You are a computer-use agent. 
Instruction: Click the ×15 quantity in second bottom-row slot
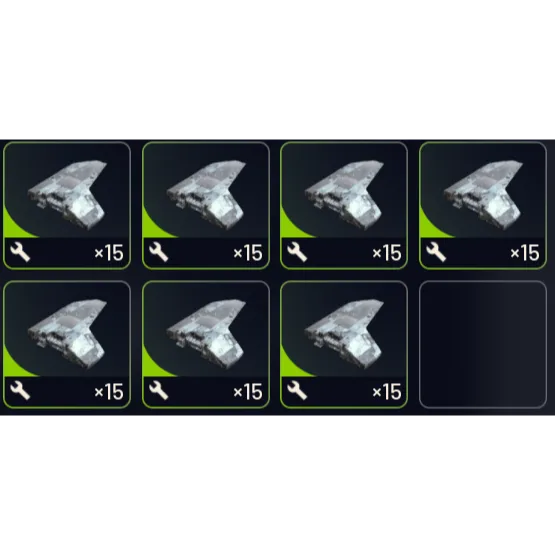pyautogui.click(x=248, y=391)
